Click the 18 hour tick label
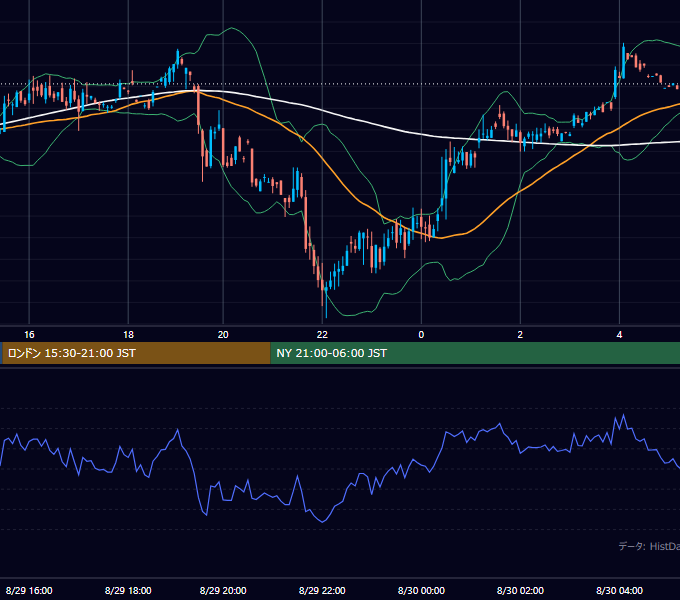 tap(128, 335)
